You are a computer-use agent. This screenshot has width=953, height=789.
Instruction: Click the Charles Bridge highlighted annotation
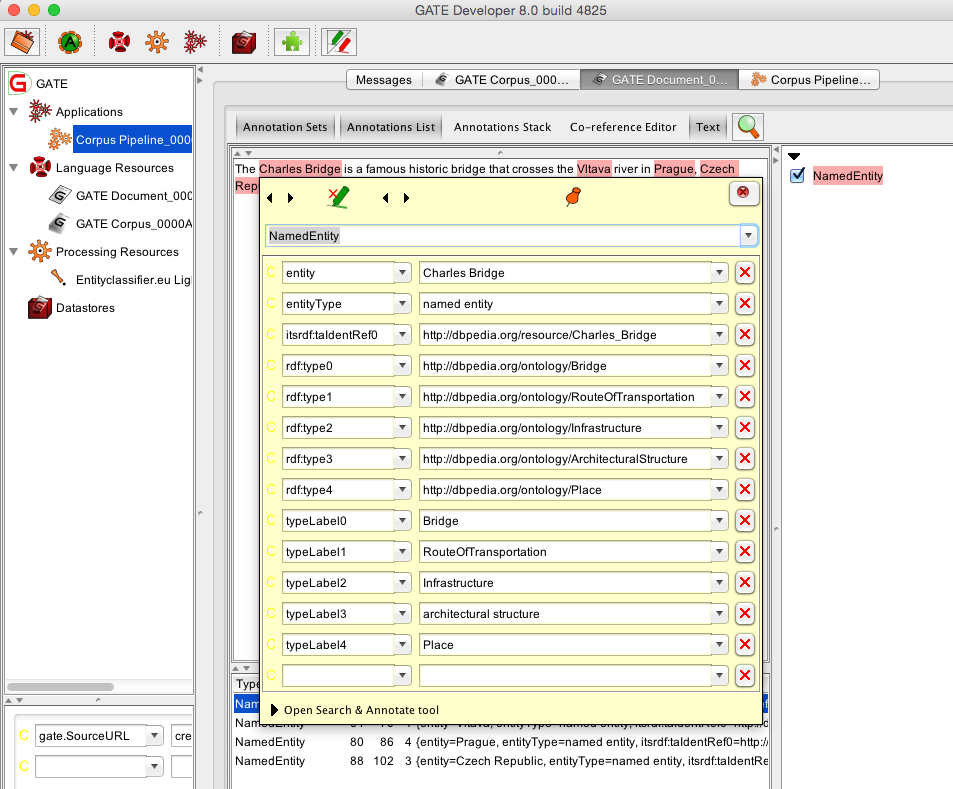point(300,169)
